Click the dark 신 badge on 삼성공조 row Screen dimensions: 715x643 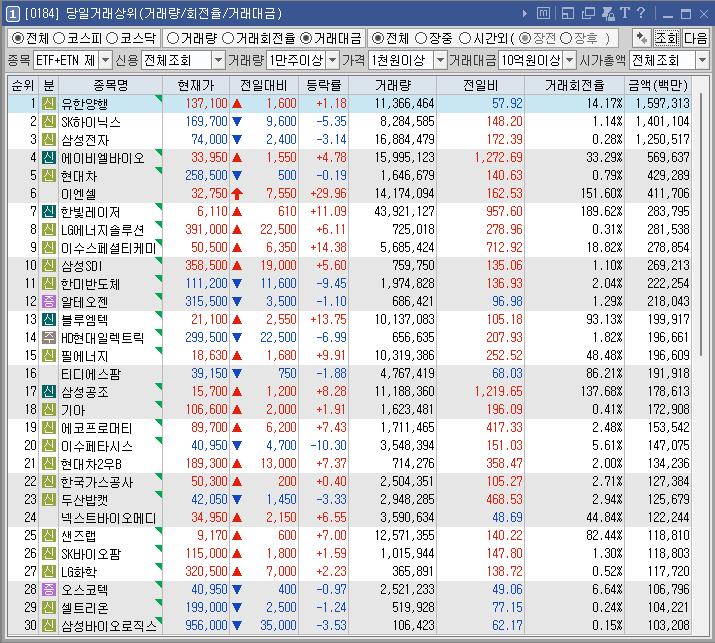tap(49, 392)
